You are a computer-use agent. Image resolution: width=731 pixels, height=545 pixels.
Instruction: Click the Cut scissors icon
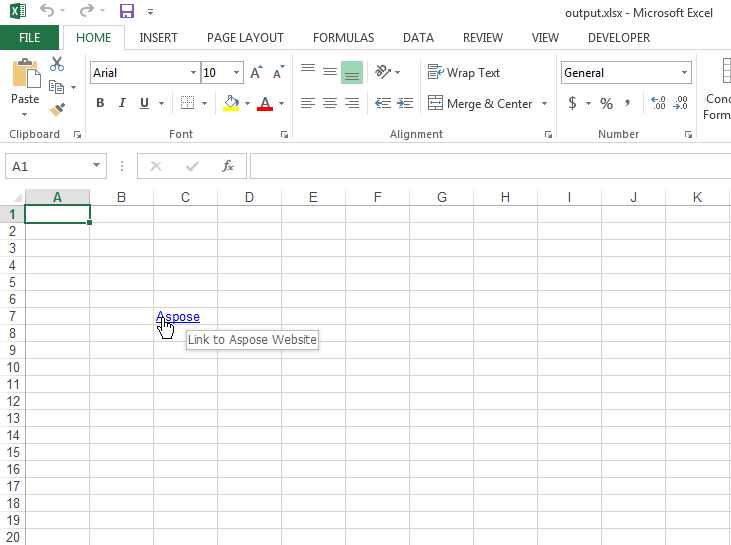click(x=57, y=64)
